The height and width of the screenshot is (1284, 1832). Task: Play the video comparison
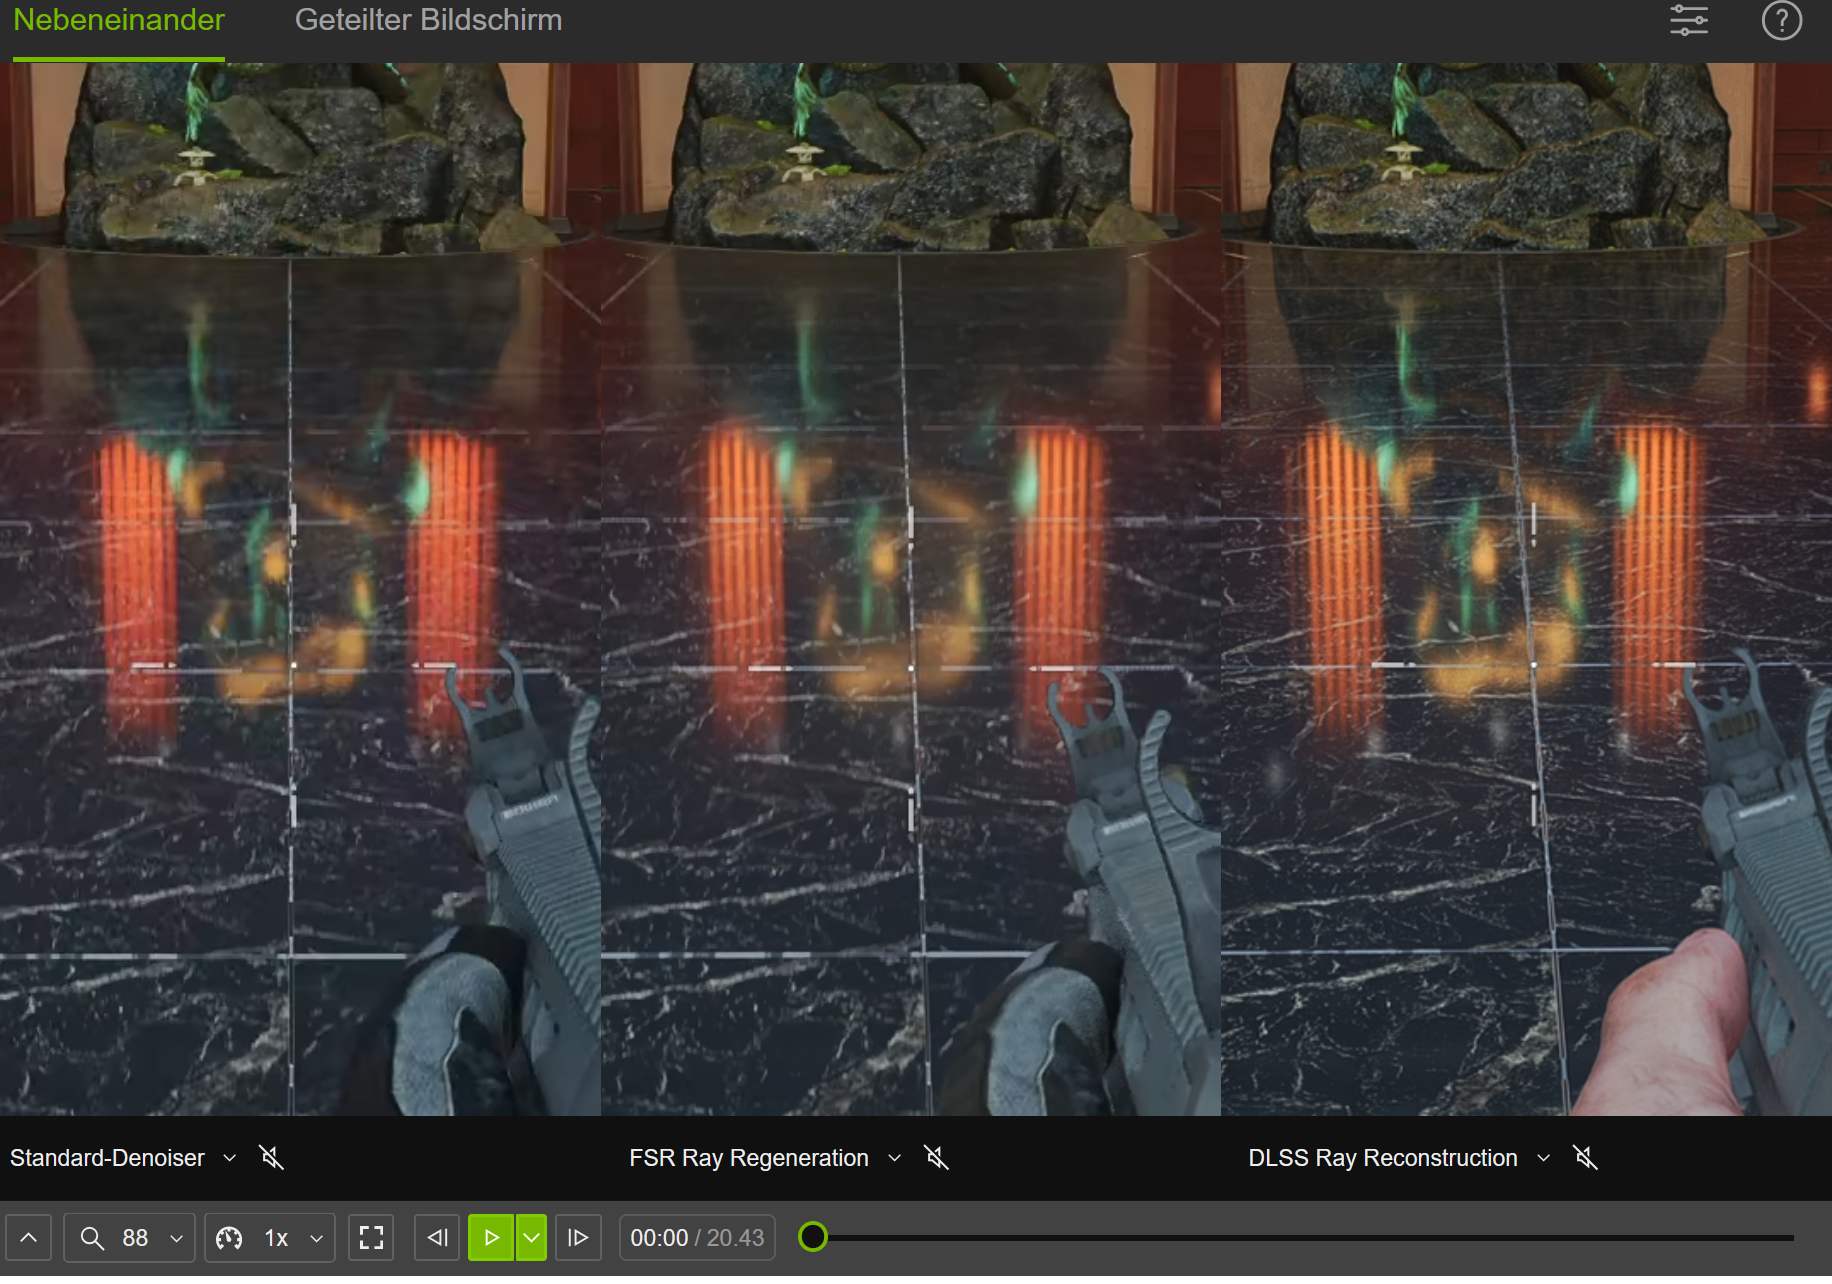[491, 1238]
